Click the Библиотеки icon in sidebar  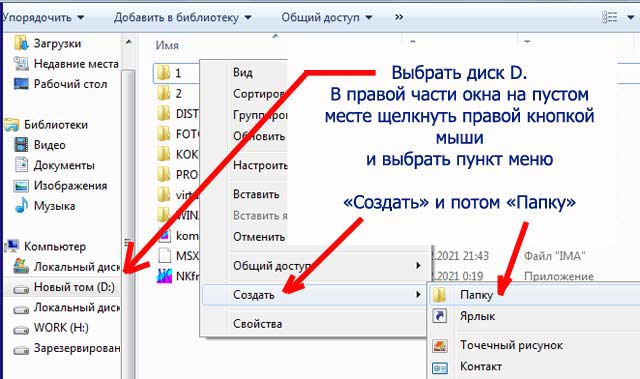tap(12, 124)
